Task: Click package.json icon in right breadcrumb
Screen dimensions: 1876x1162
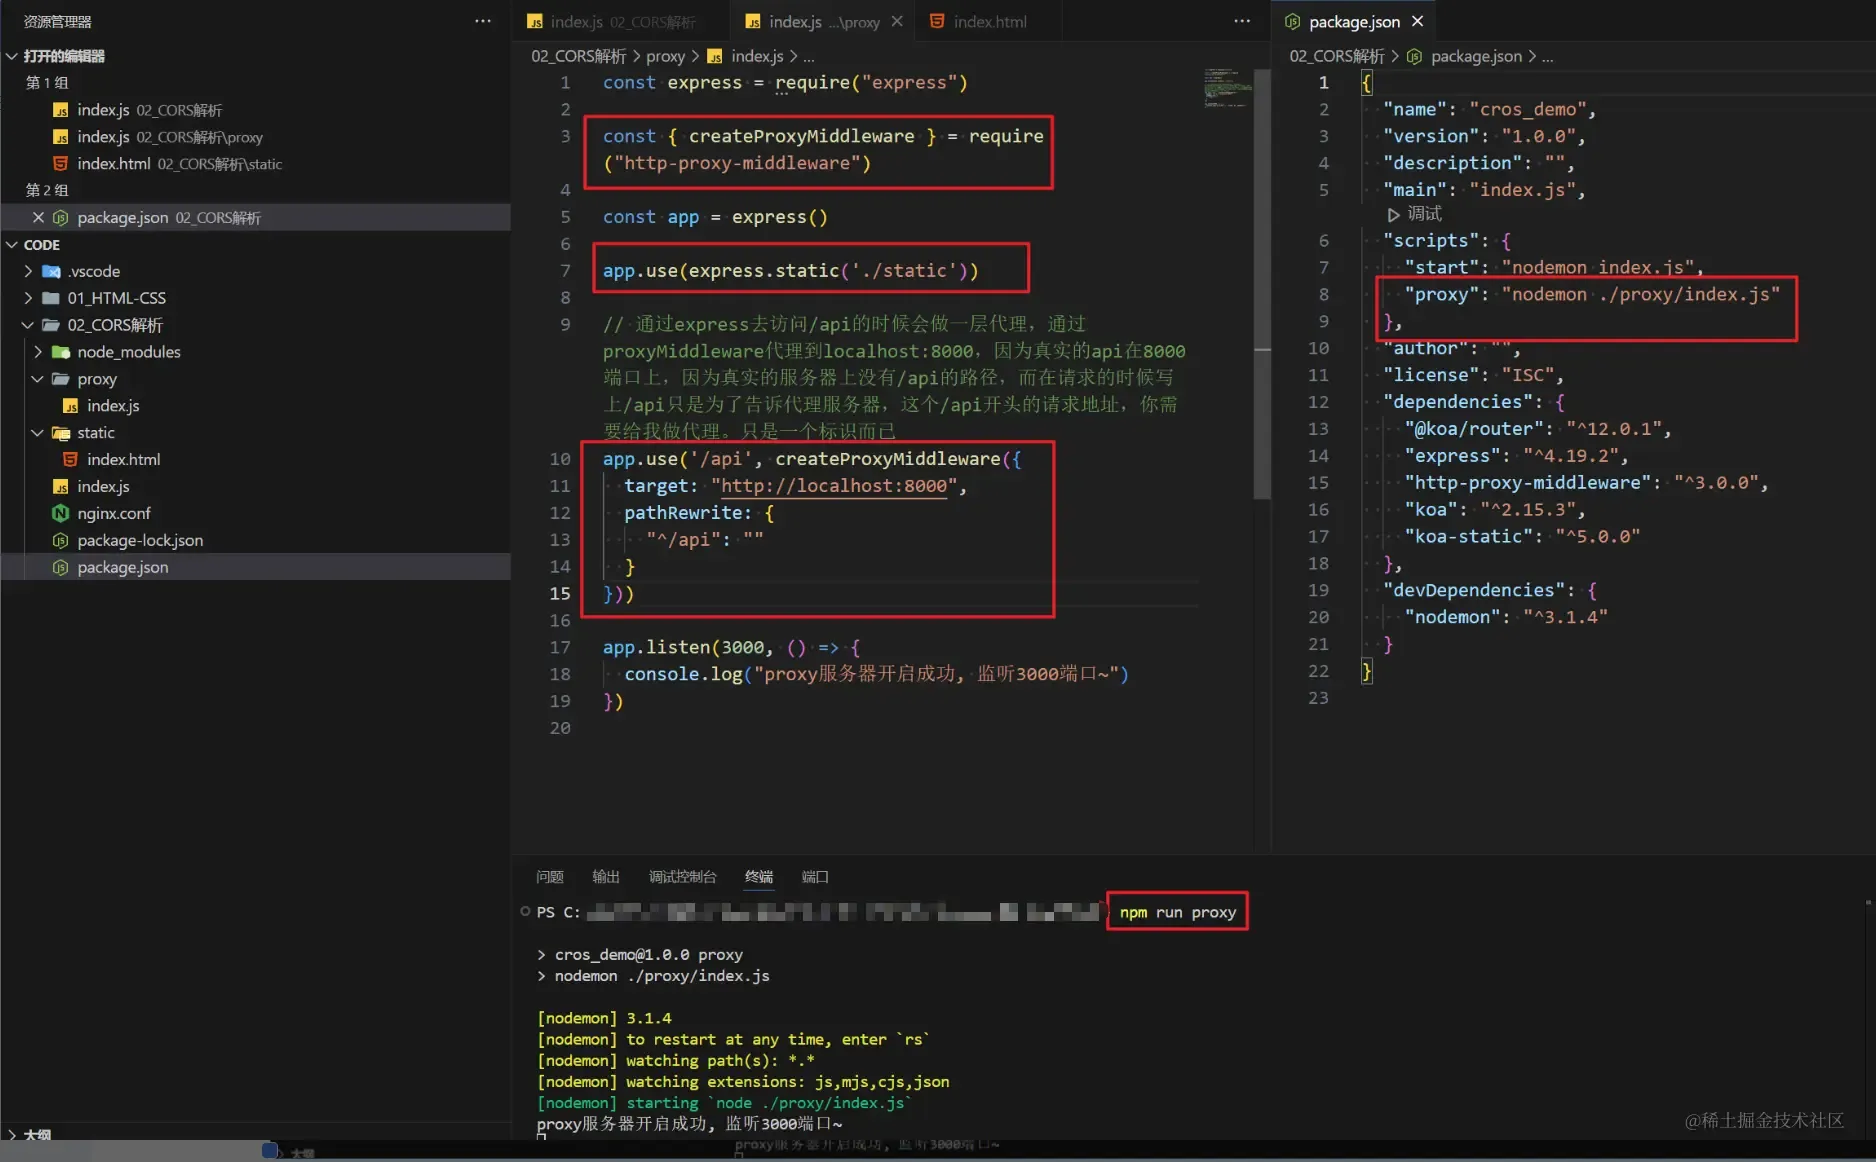Action: (1415, 57)
